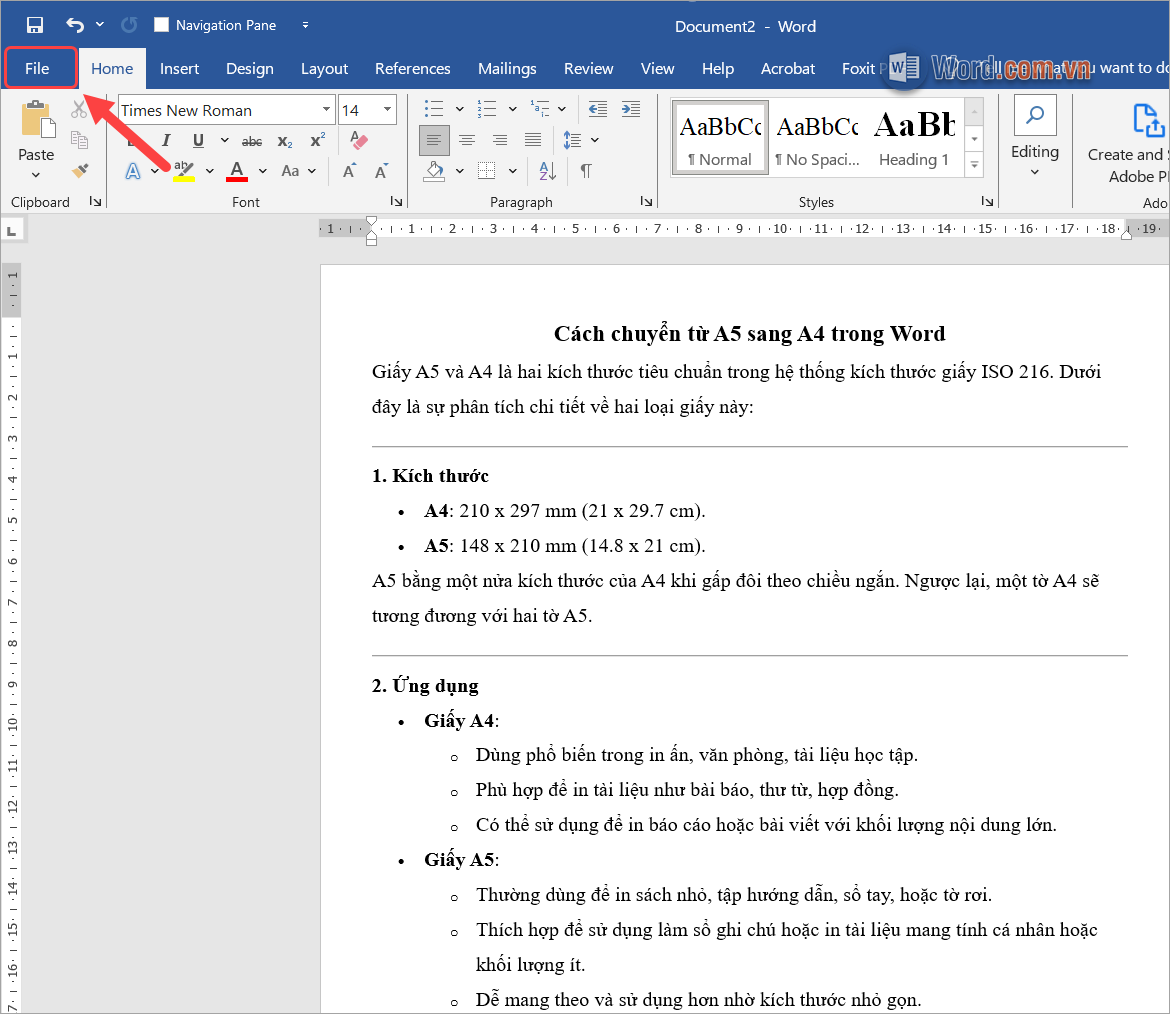1170x1014 pixels.
Task: Apply the Normal style
Action: click(x=720, y=139)
